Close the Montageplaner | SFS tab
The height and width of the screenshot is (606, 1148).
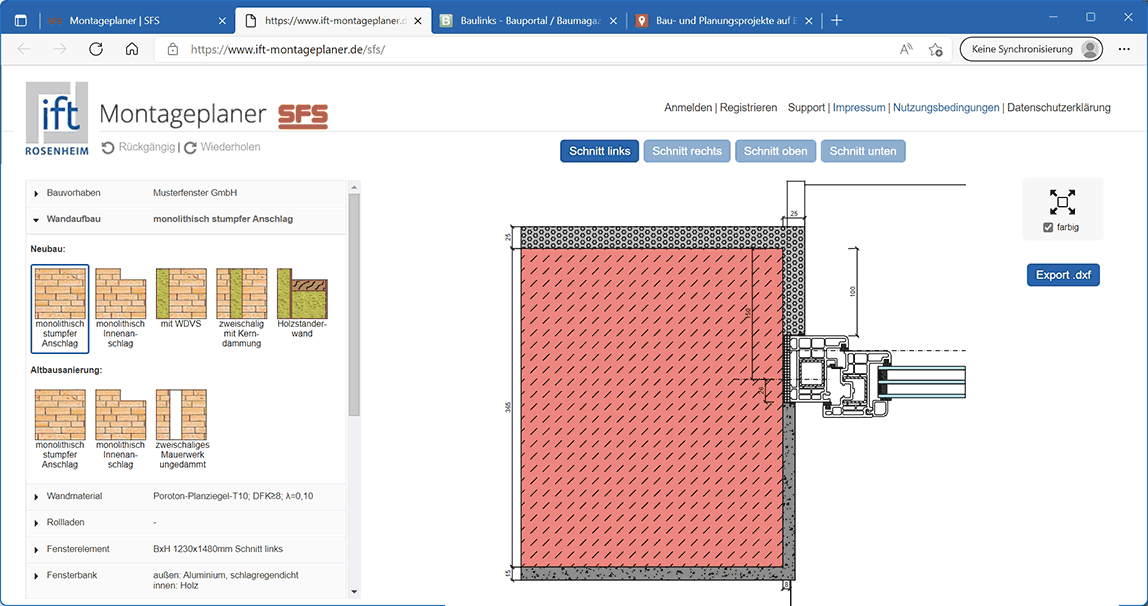coord(223,21)
